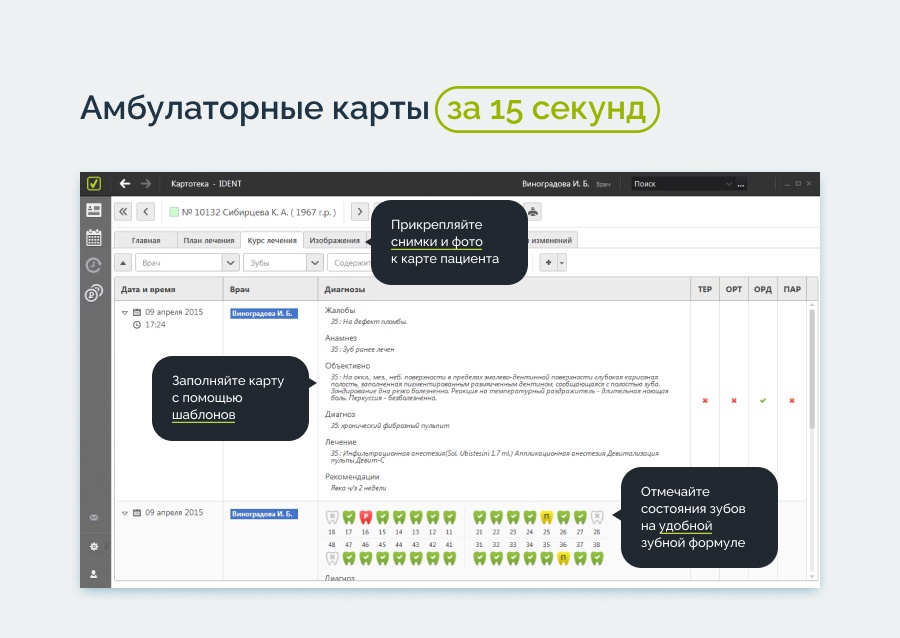900x638 pixels.
Task: Collapse the second 09 апреля 2015 entry
Action: 125,513
